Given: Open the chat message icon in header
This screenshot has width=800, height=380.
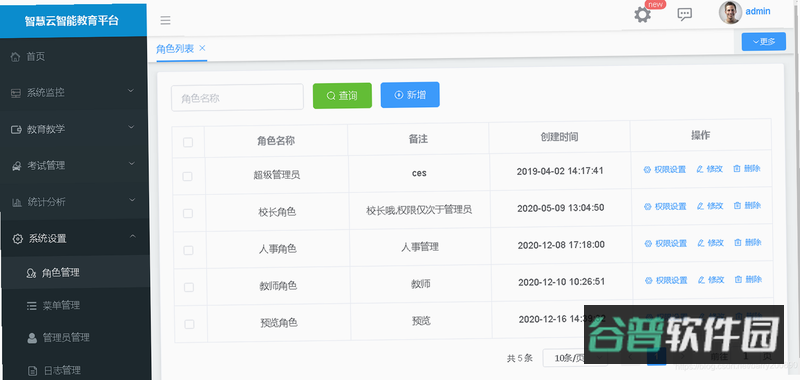Looking at the screenshot, I should pyautogui.click(x=684, y=14).
